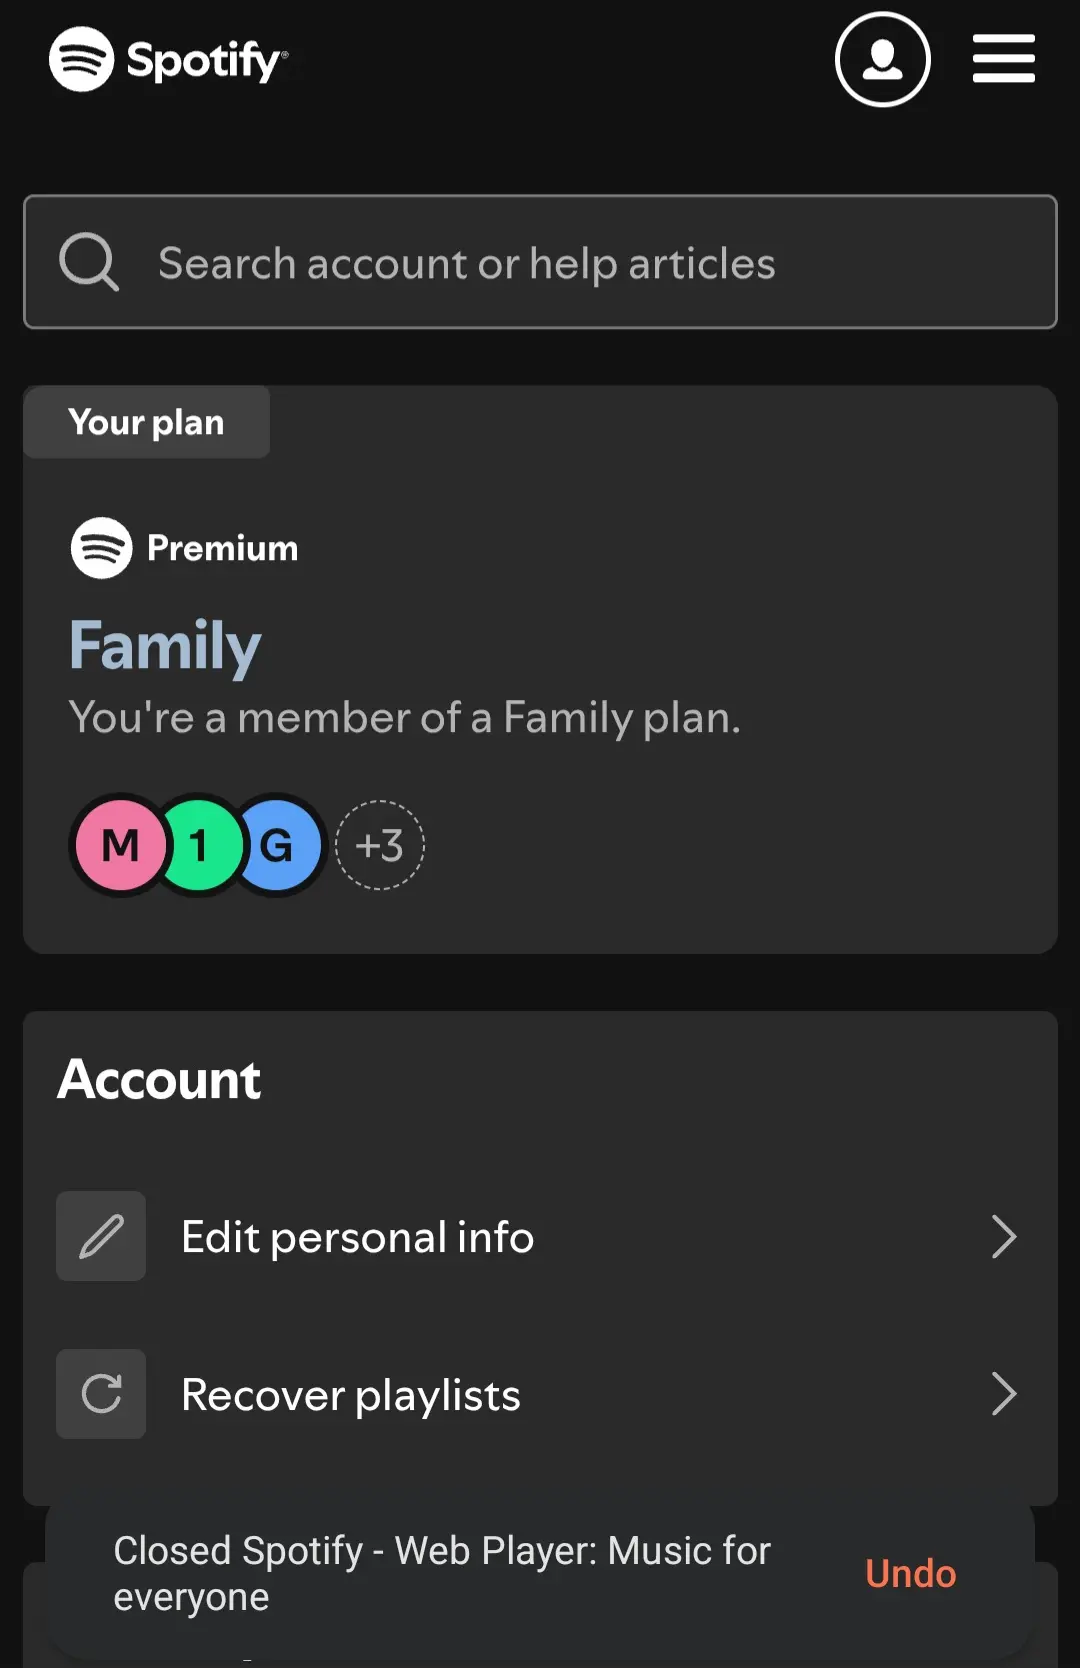The height and width of the screenshot is (1668, 1080).
Task: Undo closing the Spotify Web Player tab
Action: pyautogui.click(x=910, y=1574)
